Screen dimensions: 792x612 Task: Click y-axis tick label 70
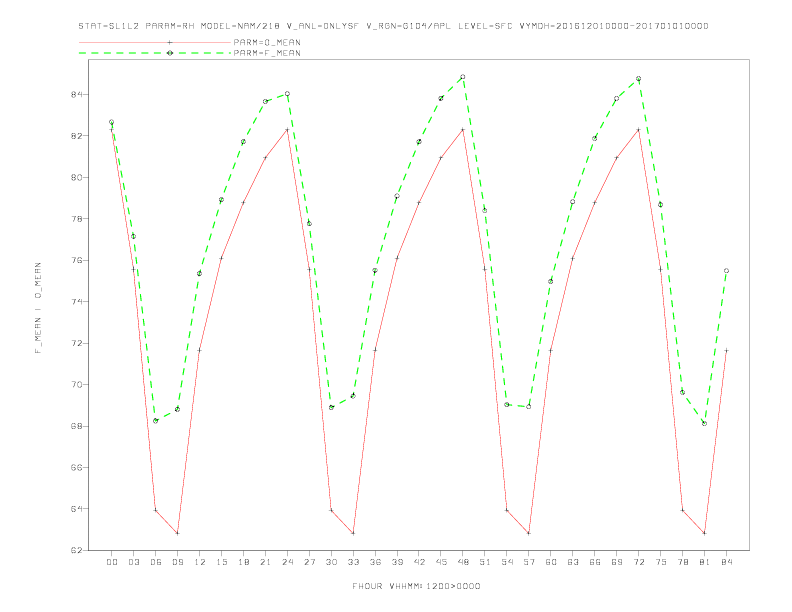pyautogui.click(x=76, y=385)
